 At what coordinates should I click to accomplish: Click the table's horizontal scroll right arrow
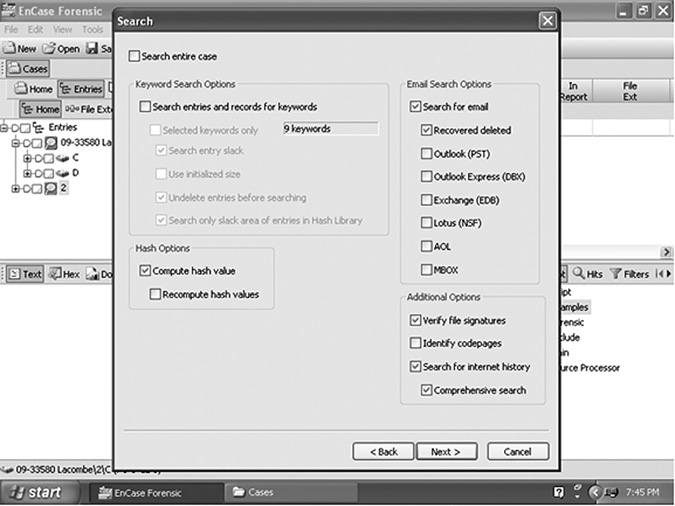point(666,252)
